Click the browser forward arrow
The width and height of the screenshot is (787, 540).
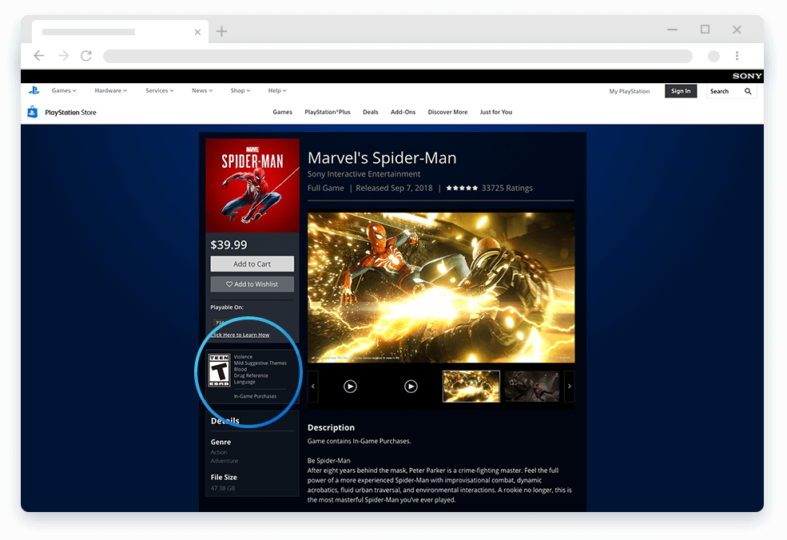click(x=63, y=56)
